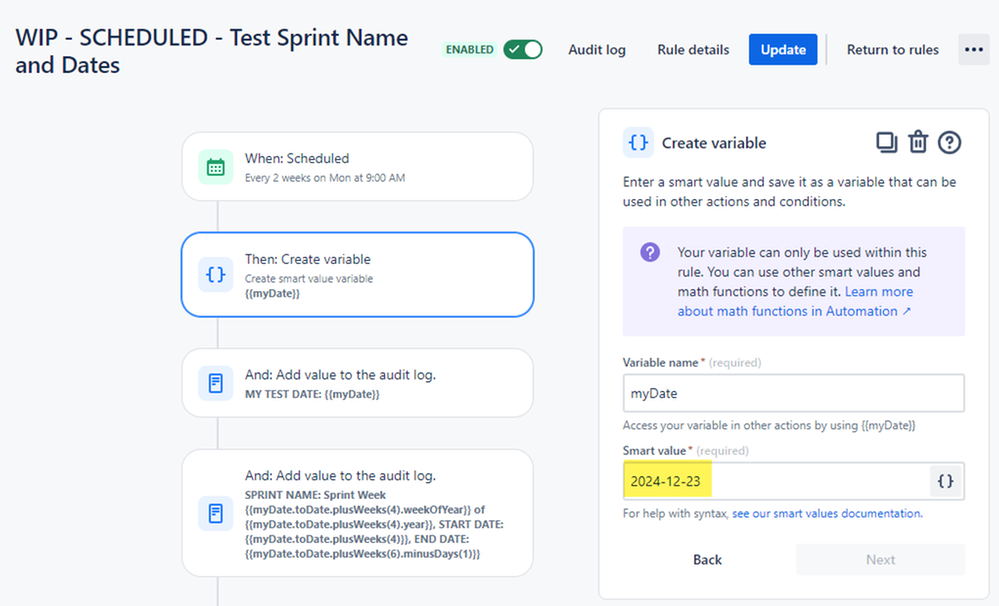999x606 pixels.
Task: Open Rule details
Action: pyautogui.click(x=693, y=50)
